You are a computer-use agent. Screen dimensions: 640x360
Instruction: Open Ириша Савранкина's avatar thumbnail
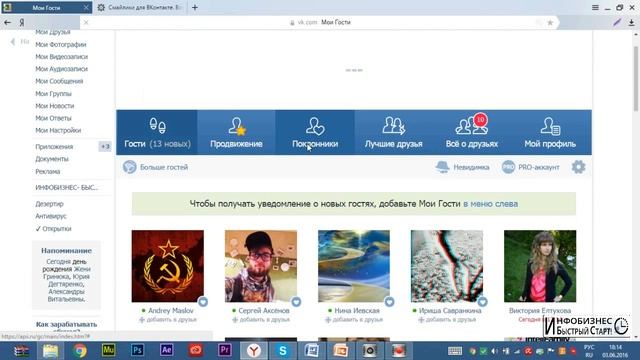click(x=447, y=266)
